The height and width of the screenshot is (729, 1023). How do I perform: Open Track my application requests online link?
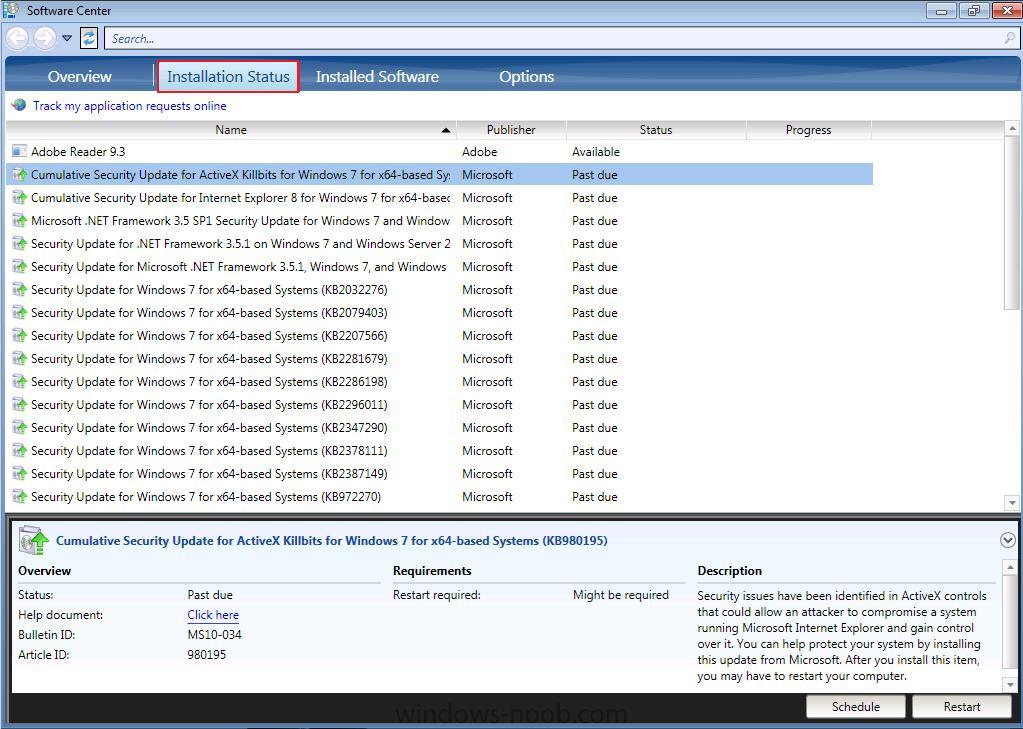click(130, 106)
